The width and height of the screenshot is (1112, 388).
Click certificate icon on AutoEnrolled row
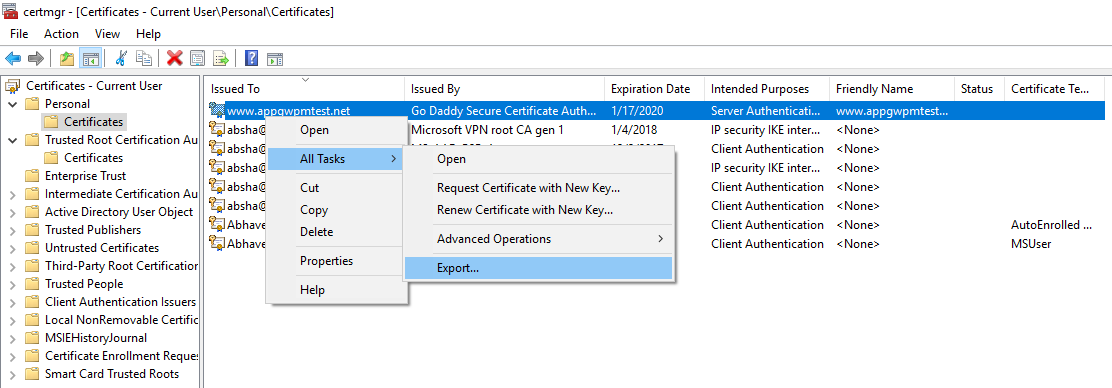coord(216,224)
